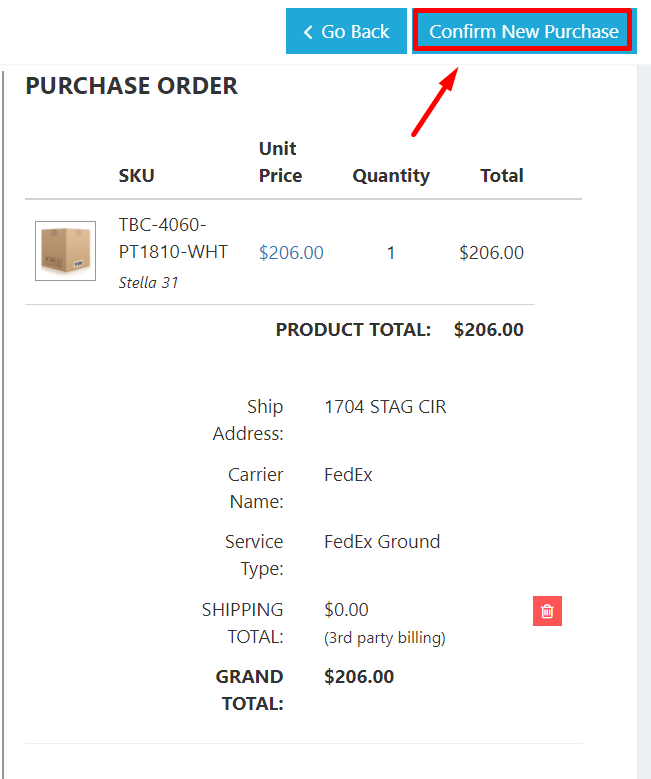This screenshot has height=779, width=651.
Task: Click the FedEx carrier name value
Action: (x=348, y=475)
